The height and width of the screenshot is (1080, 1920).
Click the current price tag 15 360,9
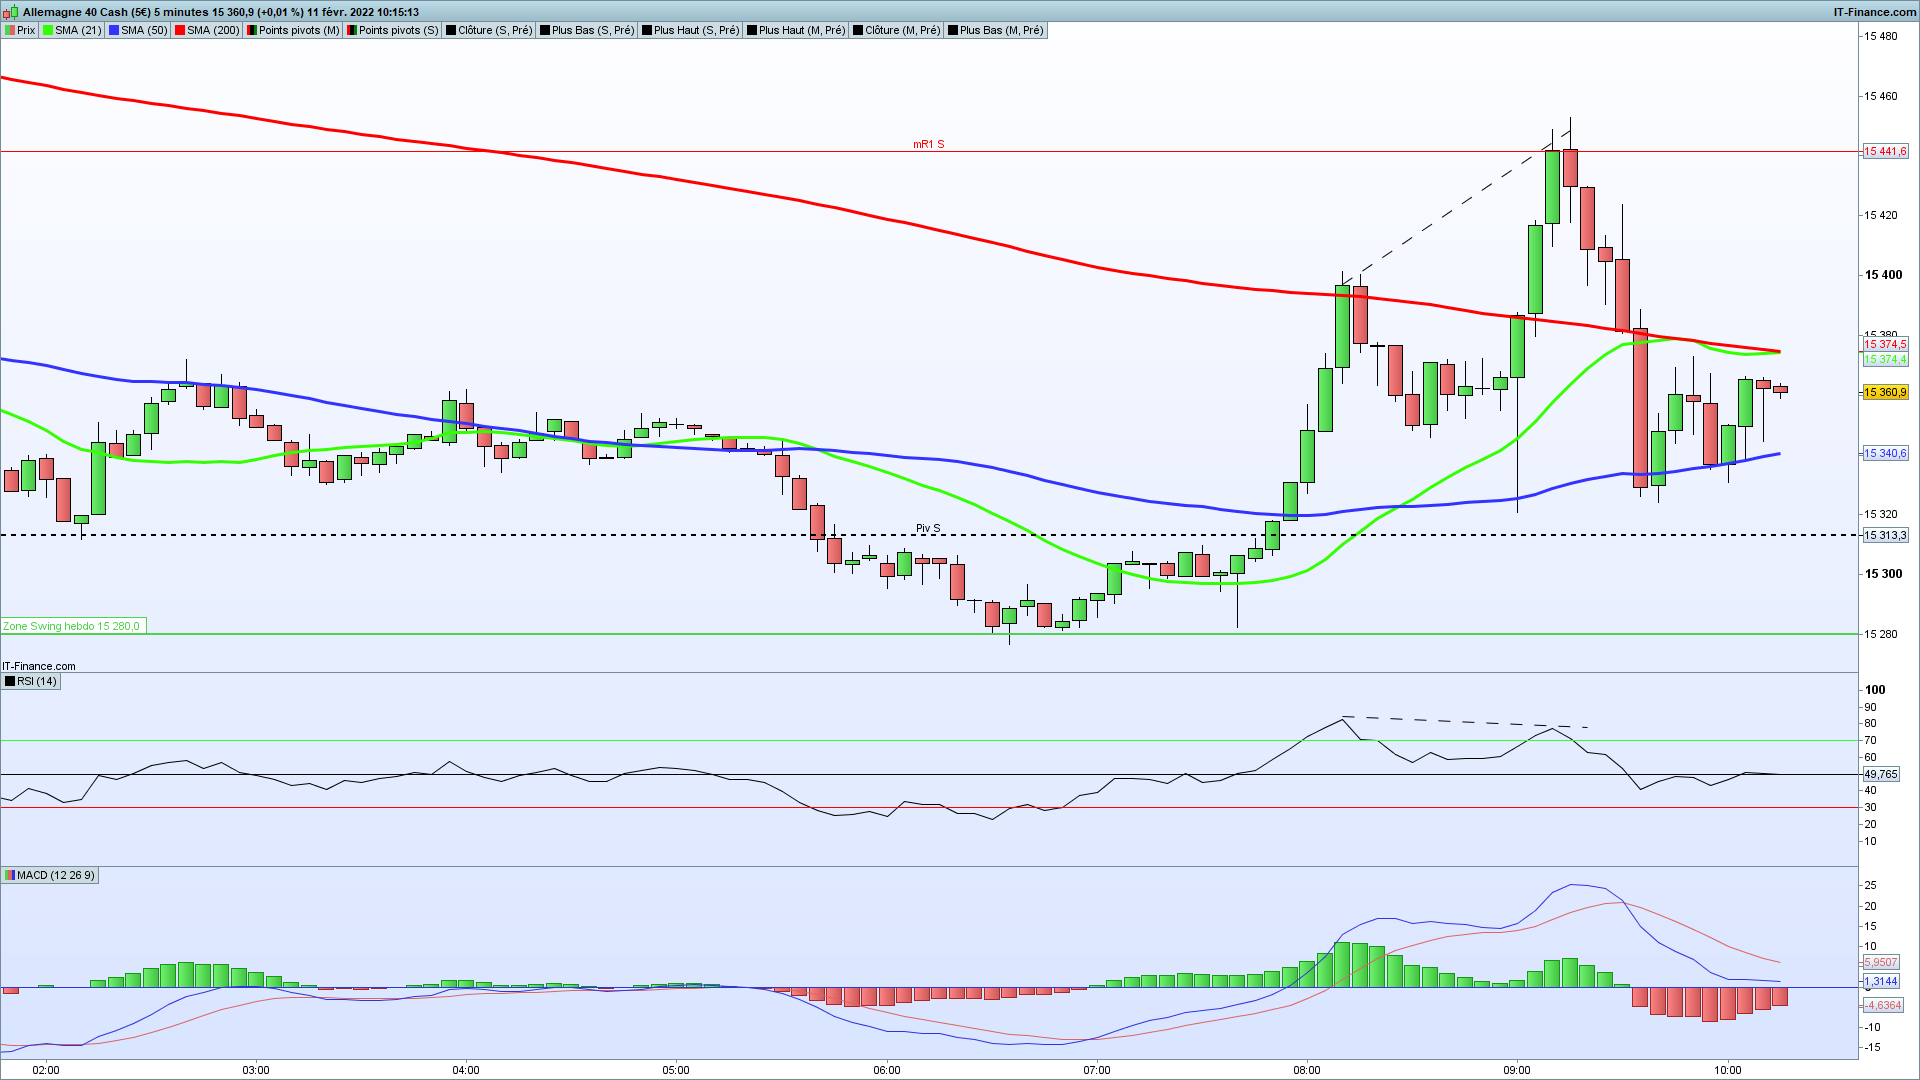pos(1885,392)
